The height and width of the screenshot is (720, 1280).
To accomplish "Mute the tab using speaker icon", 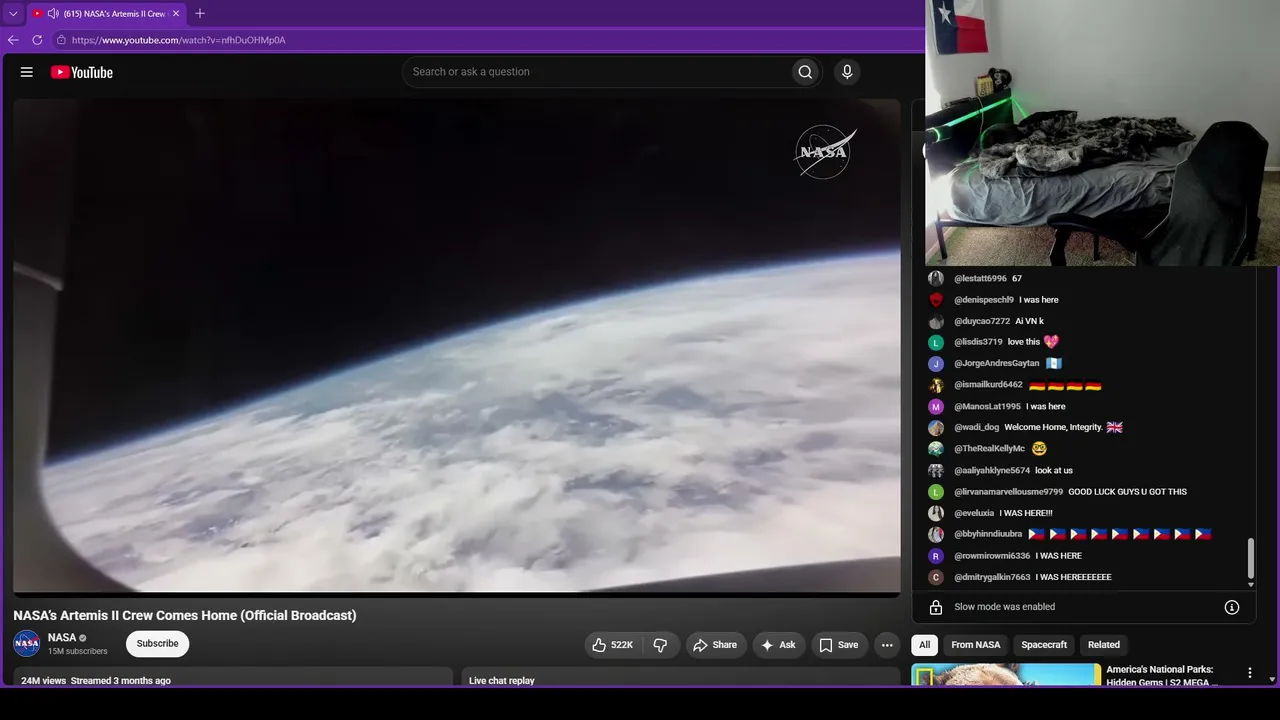I will [x=53, y=14].
